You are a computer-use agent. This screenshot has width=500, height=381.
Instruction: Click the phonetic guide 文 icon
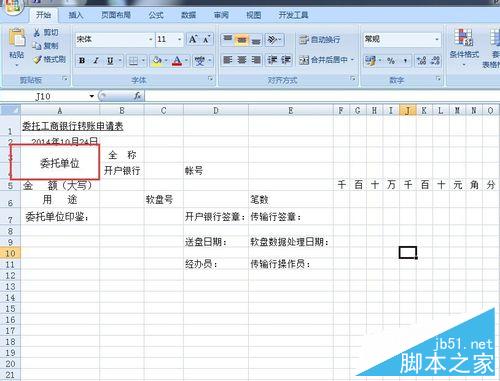200,61
